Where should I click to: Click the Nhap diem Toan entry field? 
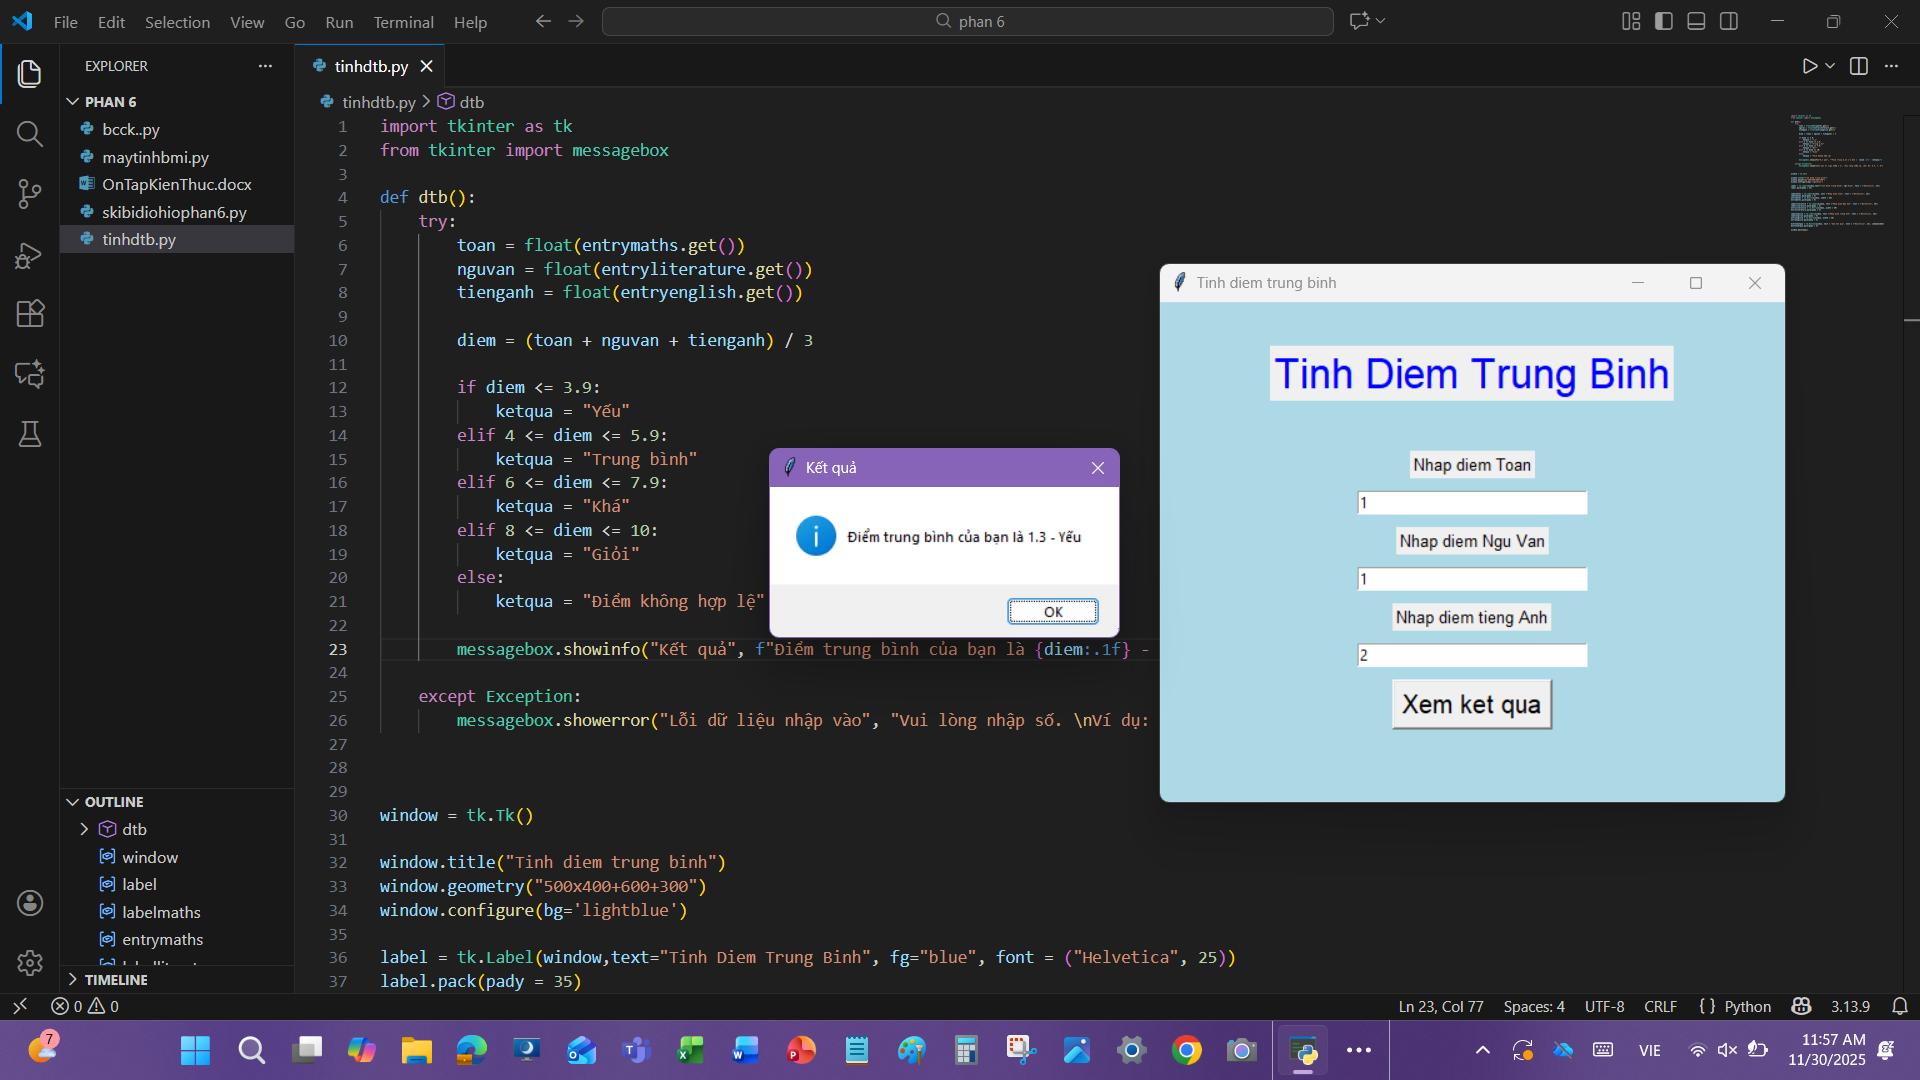pos(1471,503)
